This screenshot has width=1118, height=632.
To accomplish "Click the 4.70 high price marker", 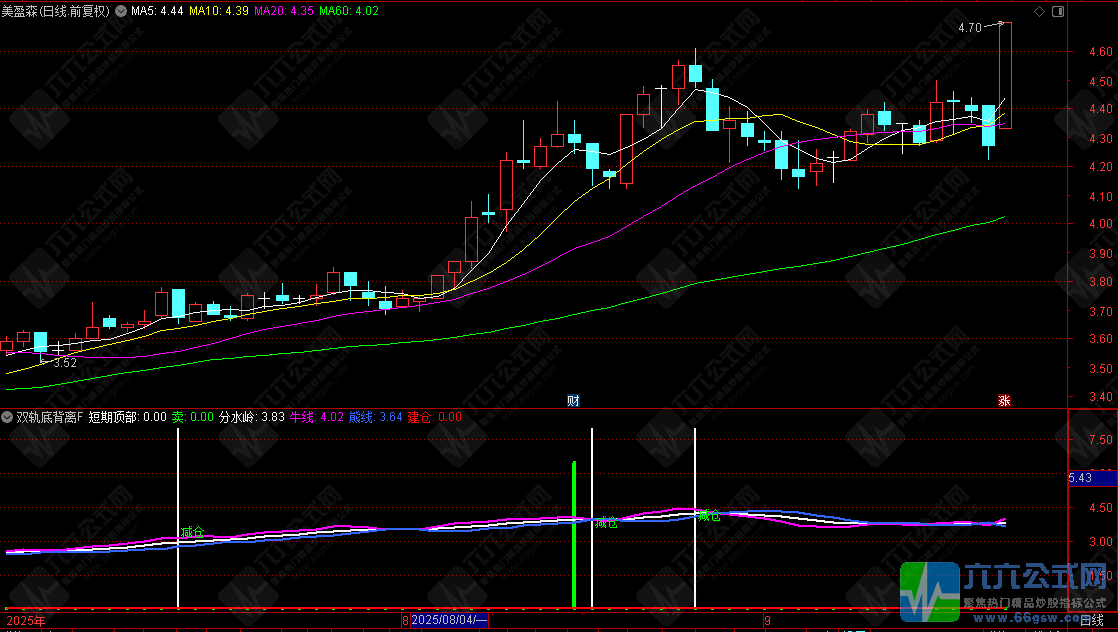I will click(x=970, y=28).
